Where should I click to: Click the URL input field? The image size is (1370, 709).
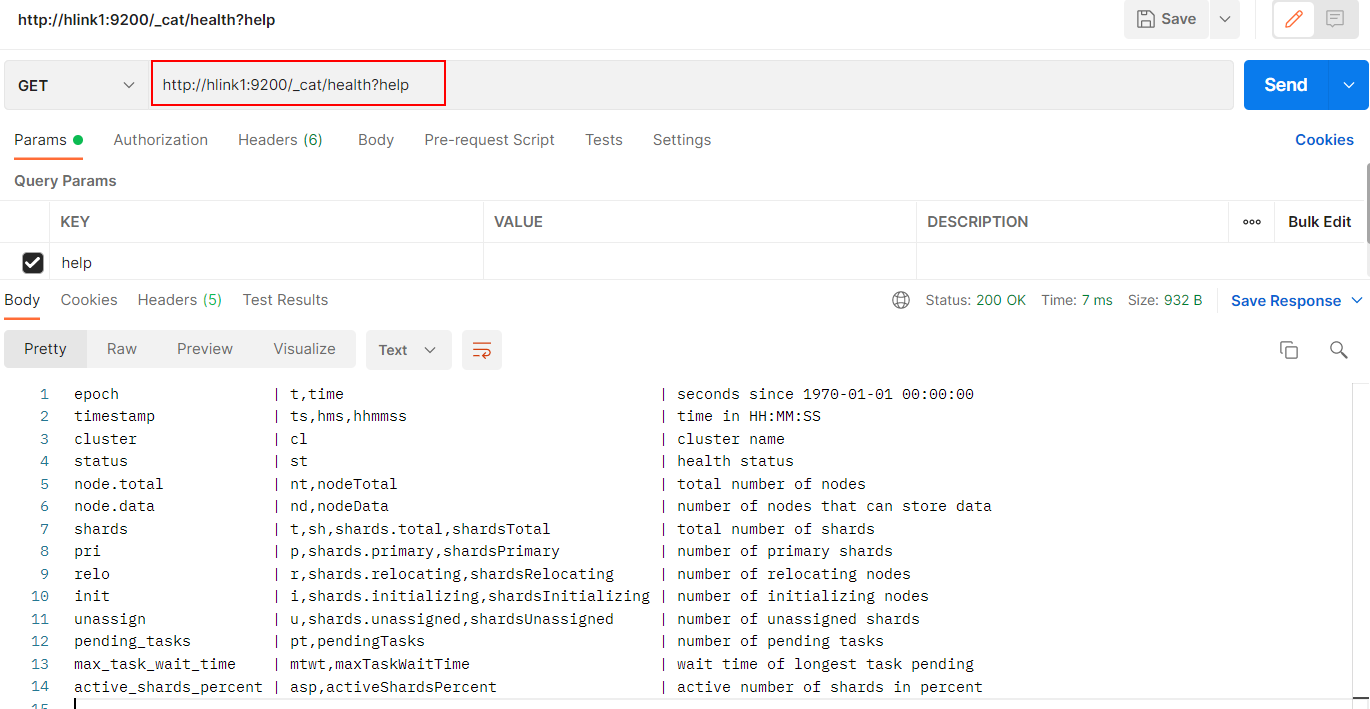[298, 84]
